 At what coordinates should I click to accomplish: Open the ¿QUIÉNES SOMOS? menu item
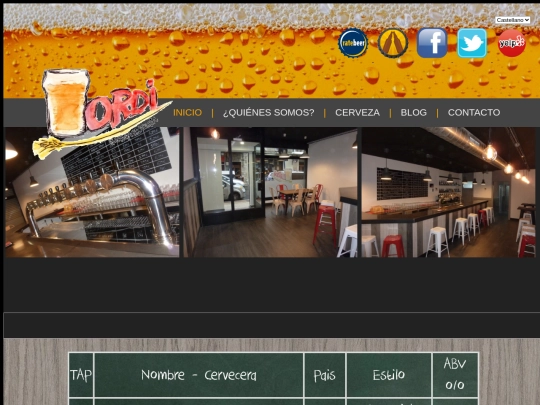269,112
